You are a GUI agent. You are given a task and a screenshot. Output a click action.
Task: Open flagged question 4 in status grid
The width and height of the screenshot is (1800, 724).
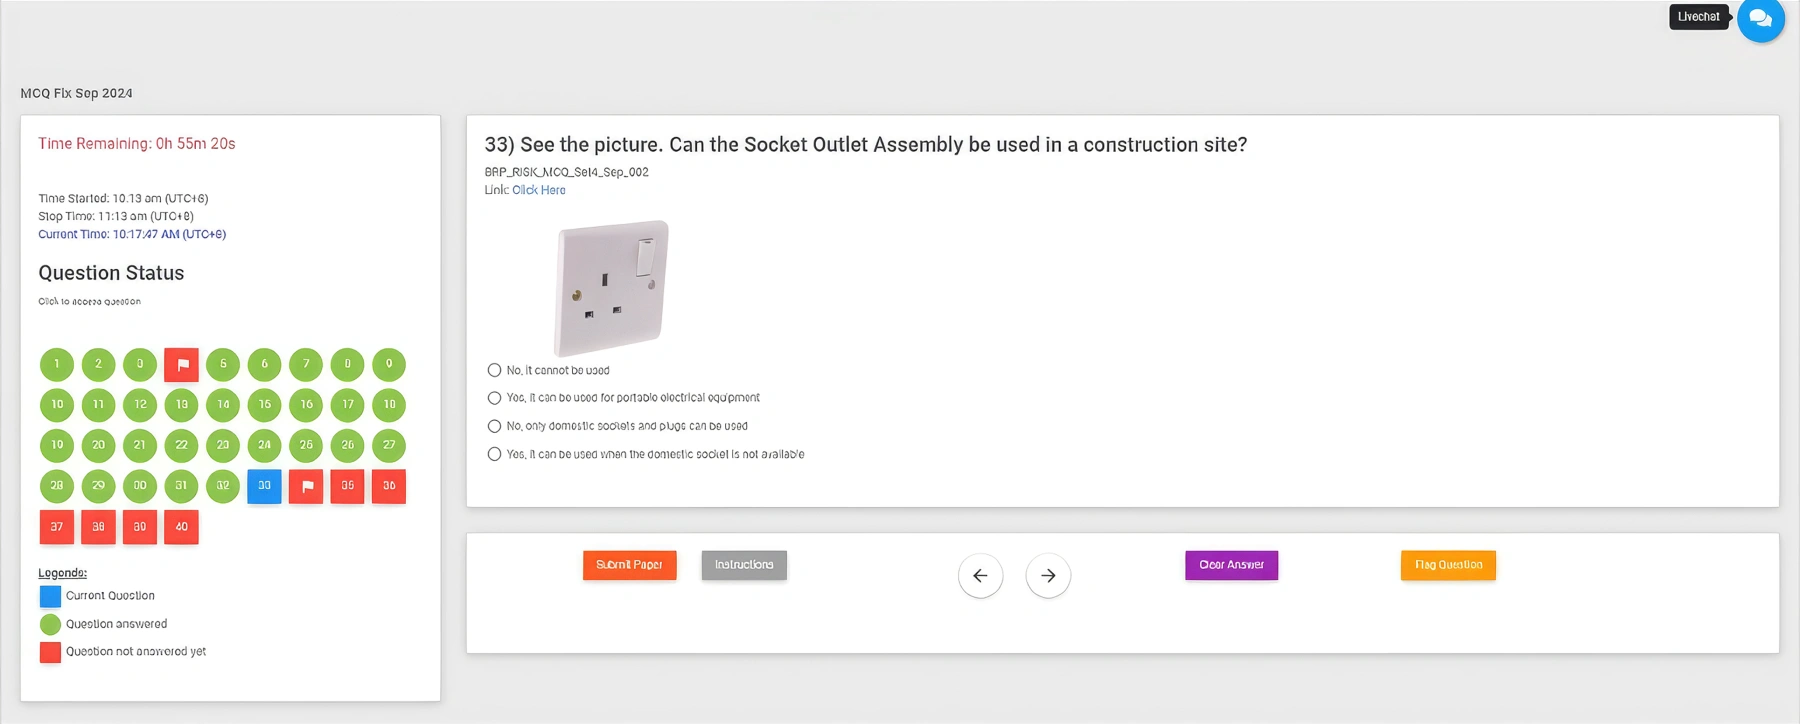pos(182,365)
